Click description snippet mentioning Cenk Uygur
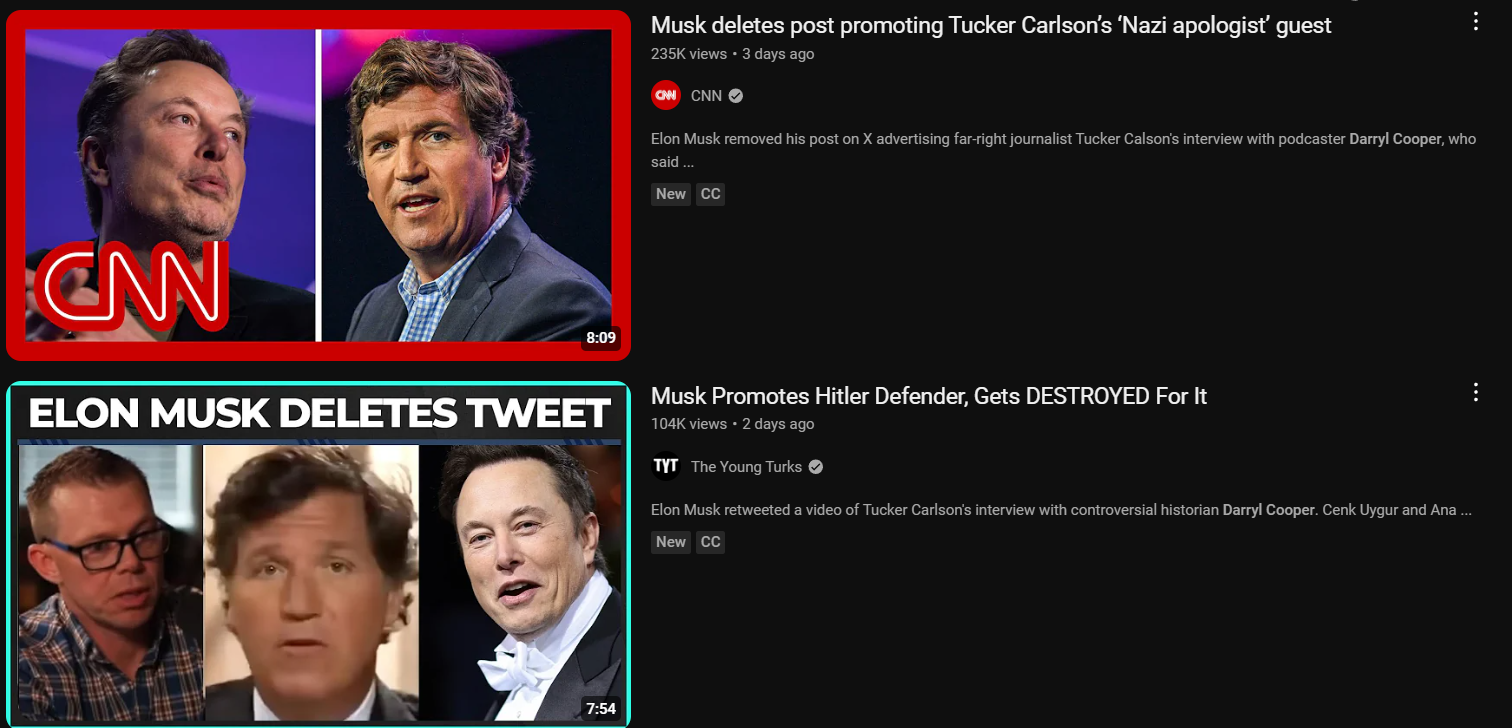The width and height of the screenshot is (1512, 728). pyautogui.click(x=1060, y=510)
